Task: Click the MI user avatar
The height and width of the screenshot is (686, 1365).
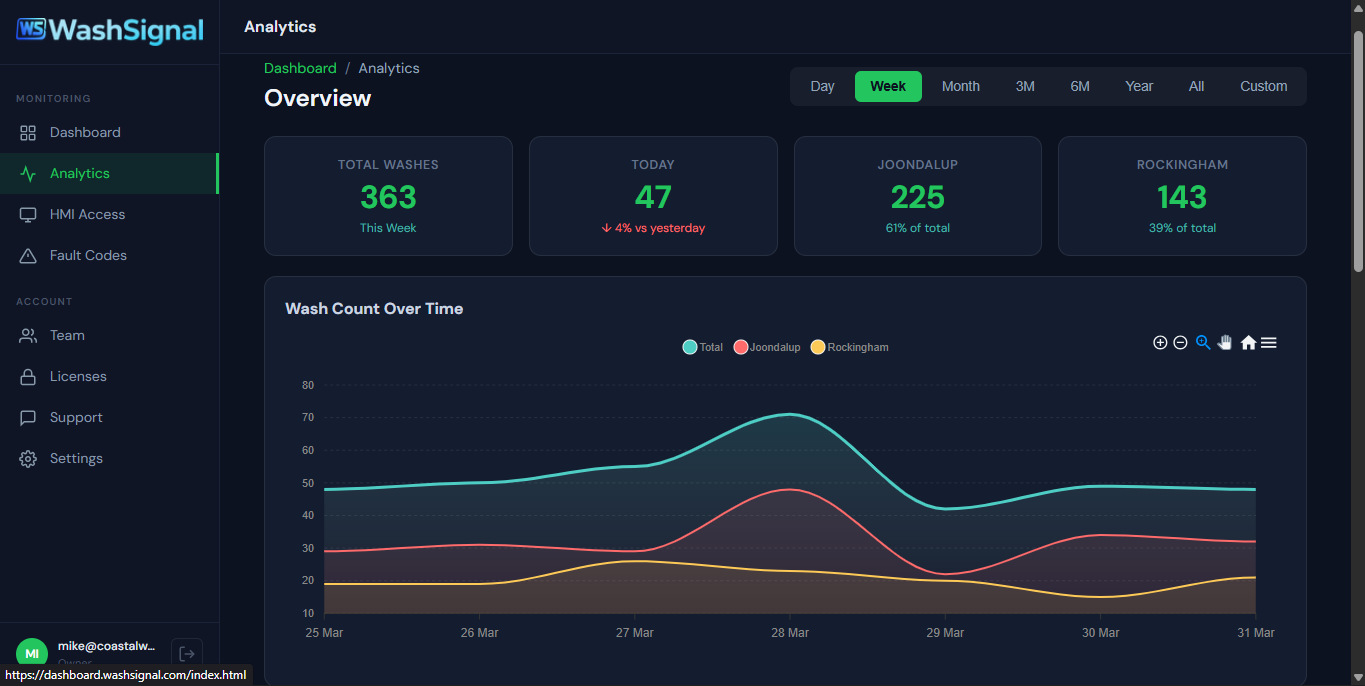Action: (32, 653)
